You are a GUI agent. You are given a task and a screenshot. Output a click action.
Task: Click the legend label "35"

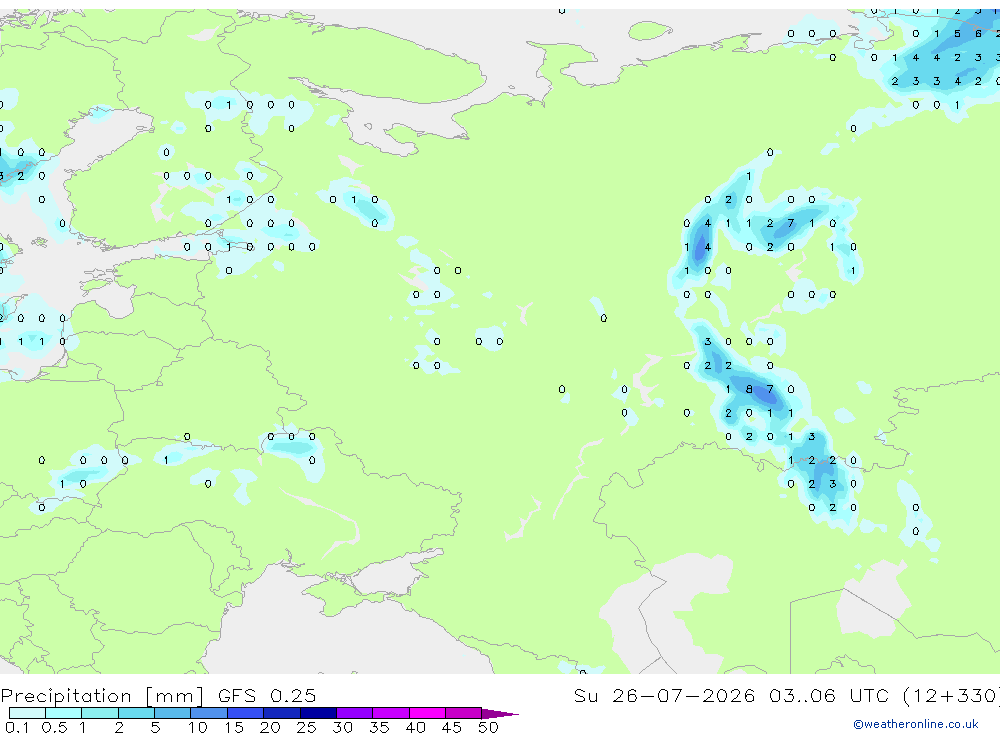pos(379,727)
